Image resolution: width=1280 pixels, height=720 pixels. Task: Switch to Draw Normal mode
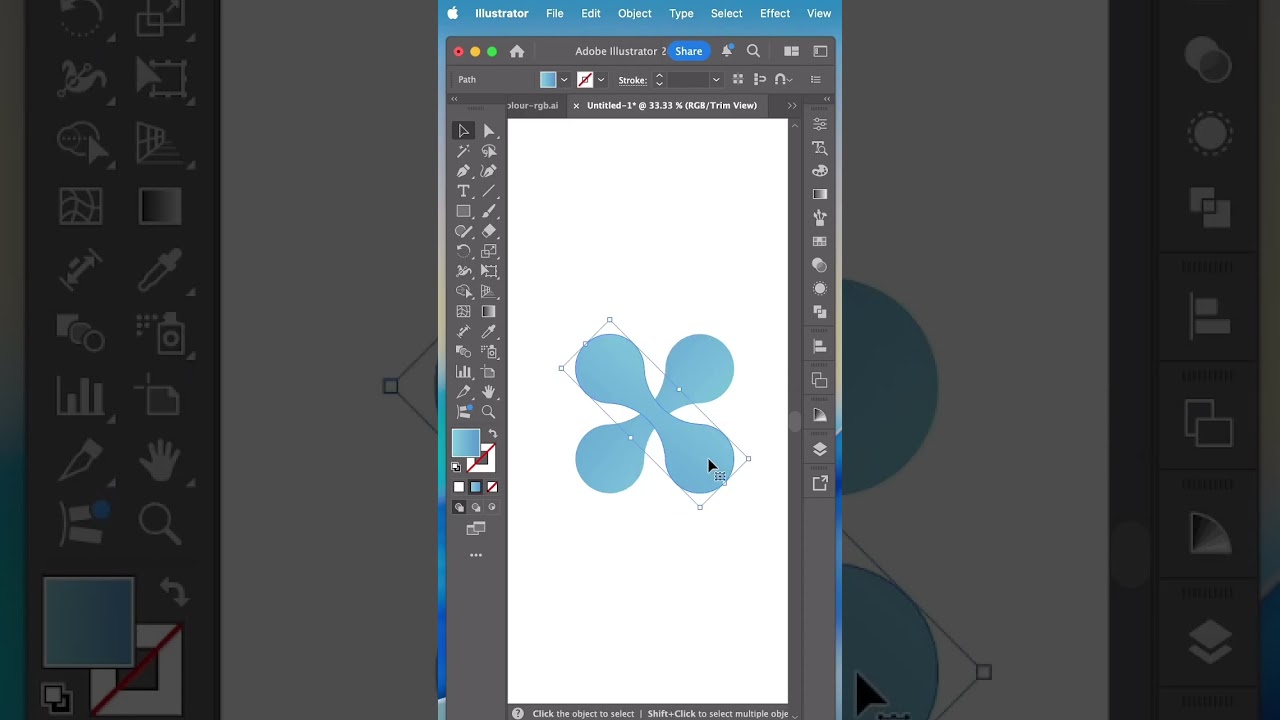point(459,507)
